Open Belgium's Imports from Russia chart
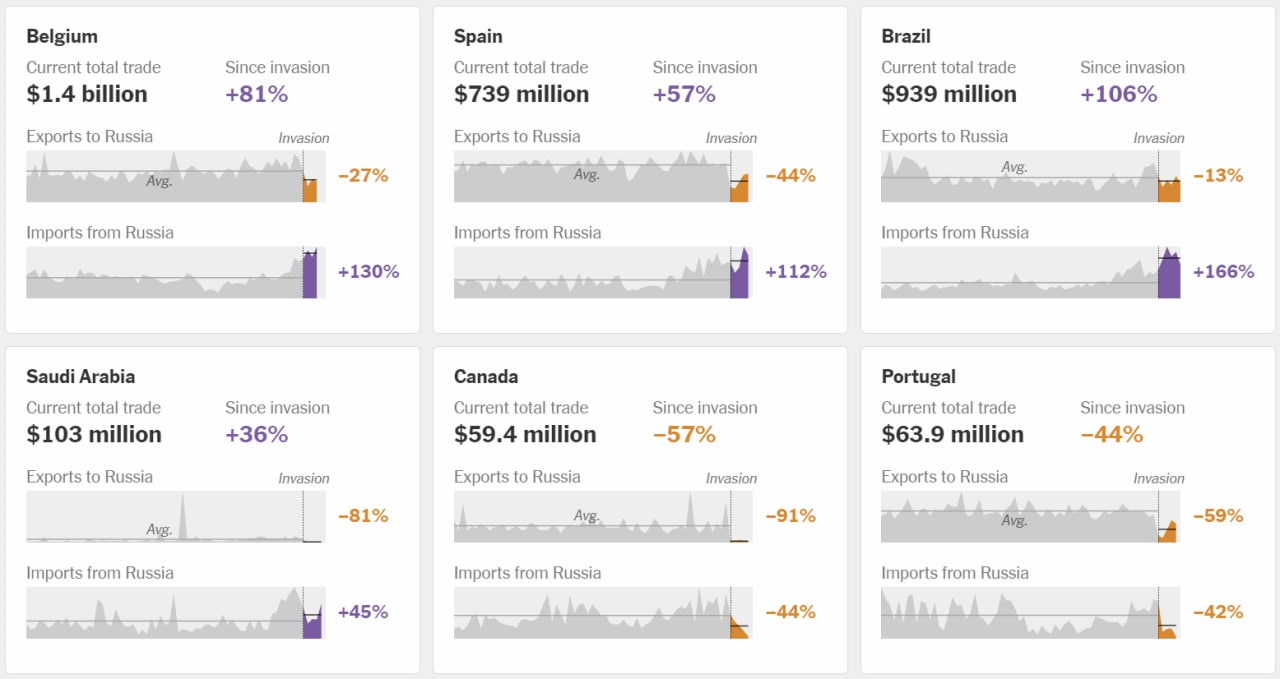Viewport: 1280px width, 679px height. (170, 273)
